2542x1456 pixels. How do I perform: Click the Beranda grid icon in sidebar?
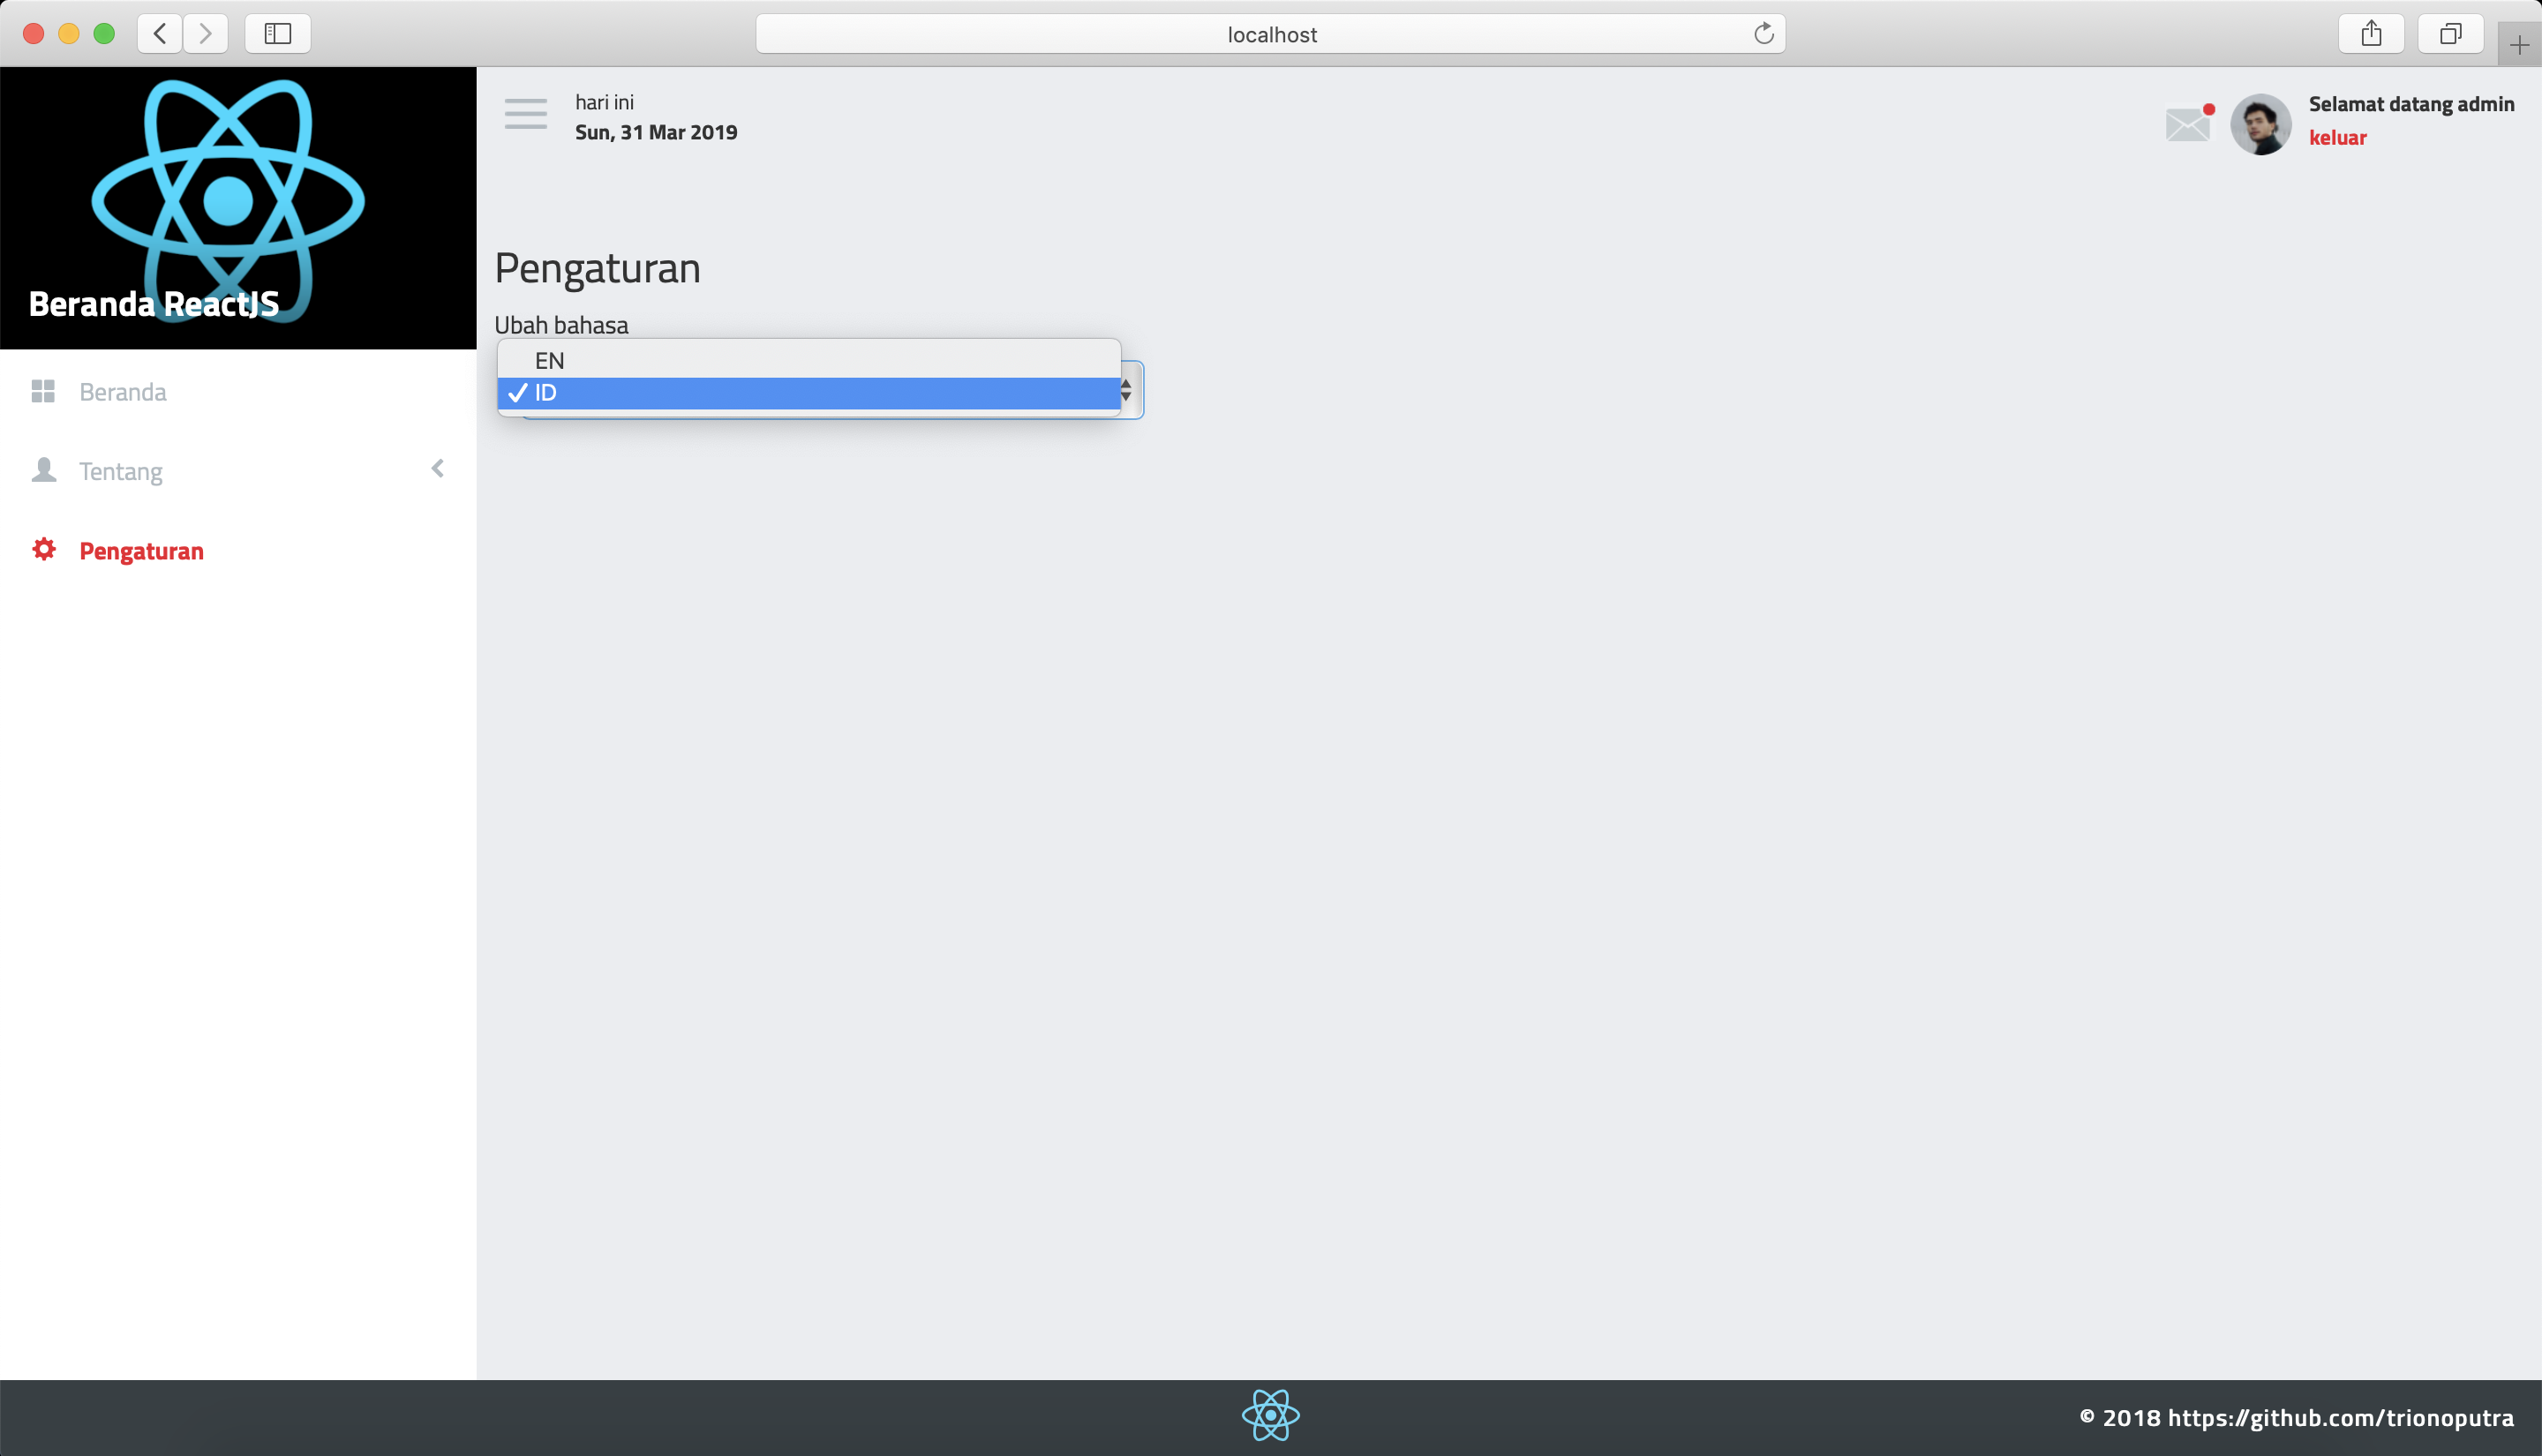(x=43, y=391)
